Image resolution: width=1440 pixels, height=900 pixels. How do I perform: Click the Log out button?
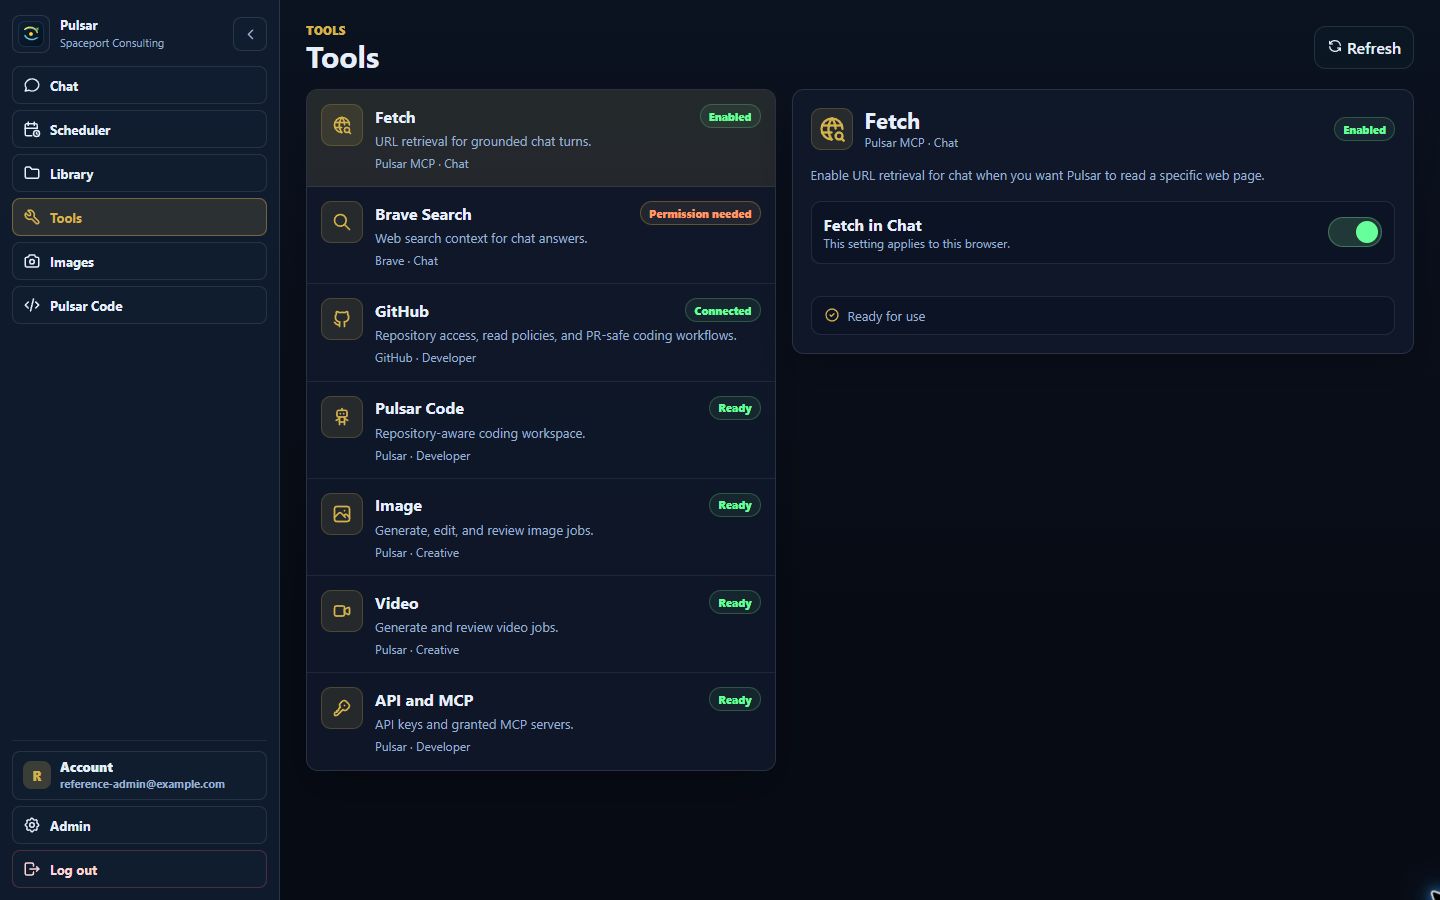pyautogui.click(x=139, y=869)
